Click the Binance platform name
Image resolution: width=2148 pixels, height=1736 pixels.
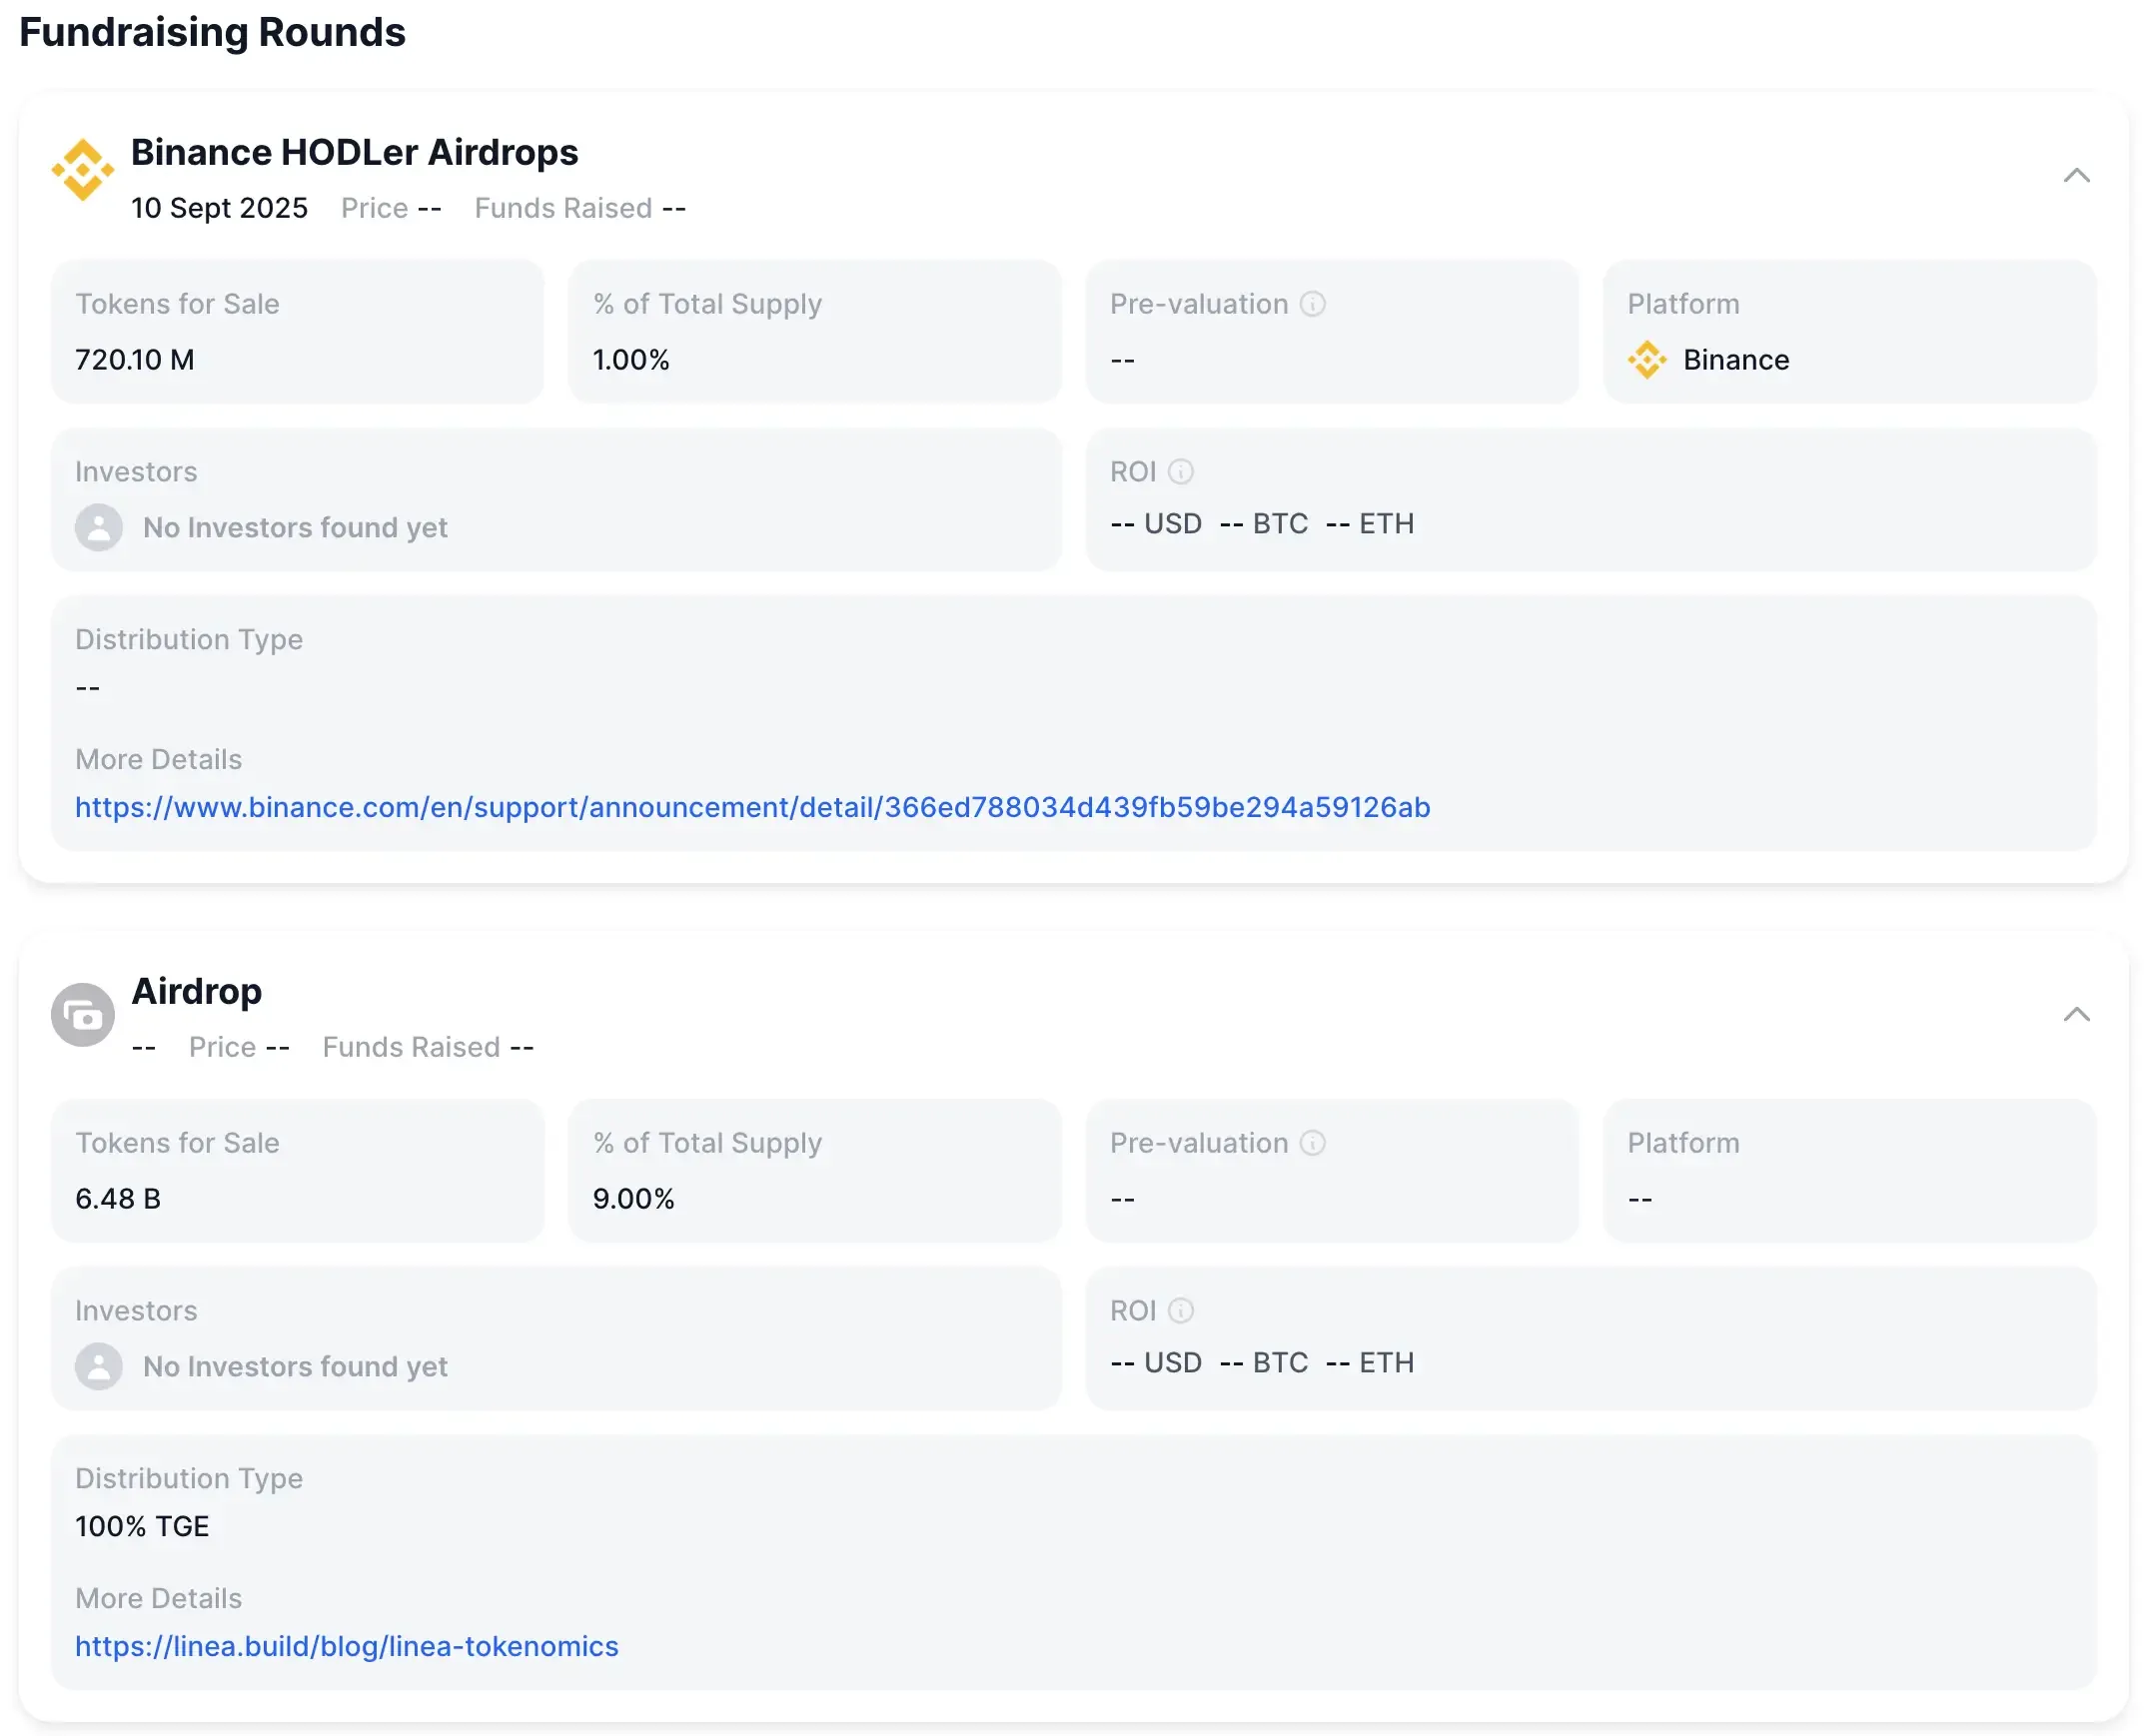tap(1735, 360)
